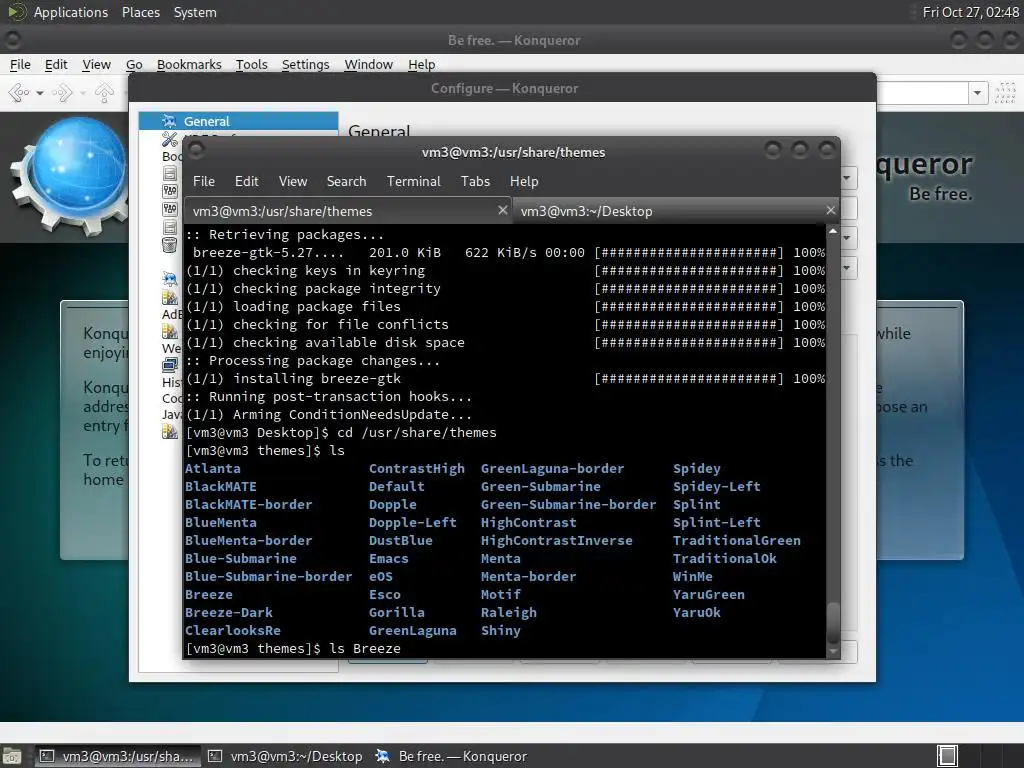Click the WinMe entry in terminal
Viewport: 1024px width, 768px height.
tap(692, 576)
